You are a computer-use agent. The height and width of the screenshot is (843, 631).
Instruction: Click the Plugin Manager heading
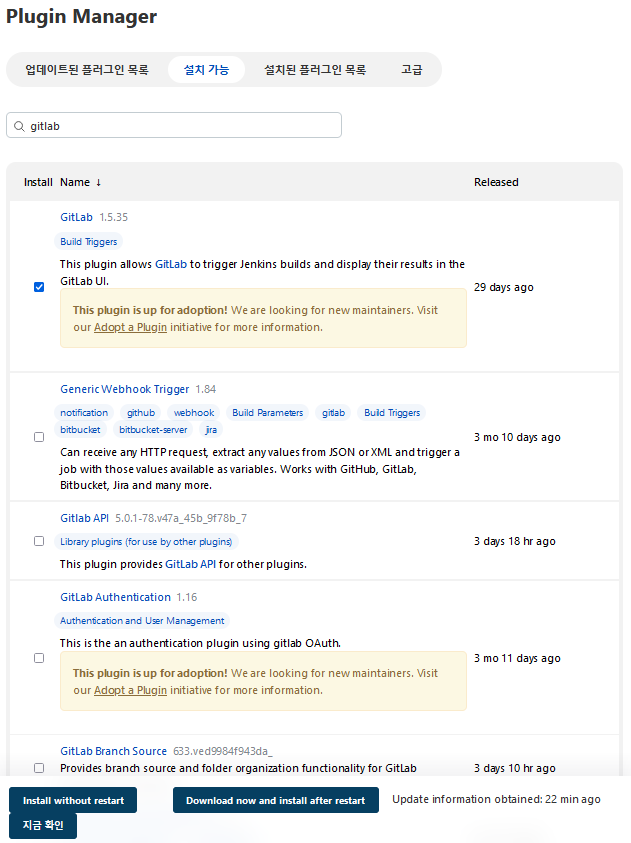(81, 16)
